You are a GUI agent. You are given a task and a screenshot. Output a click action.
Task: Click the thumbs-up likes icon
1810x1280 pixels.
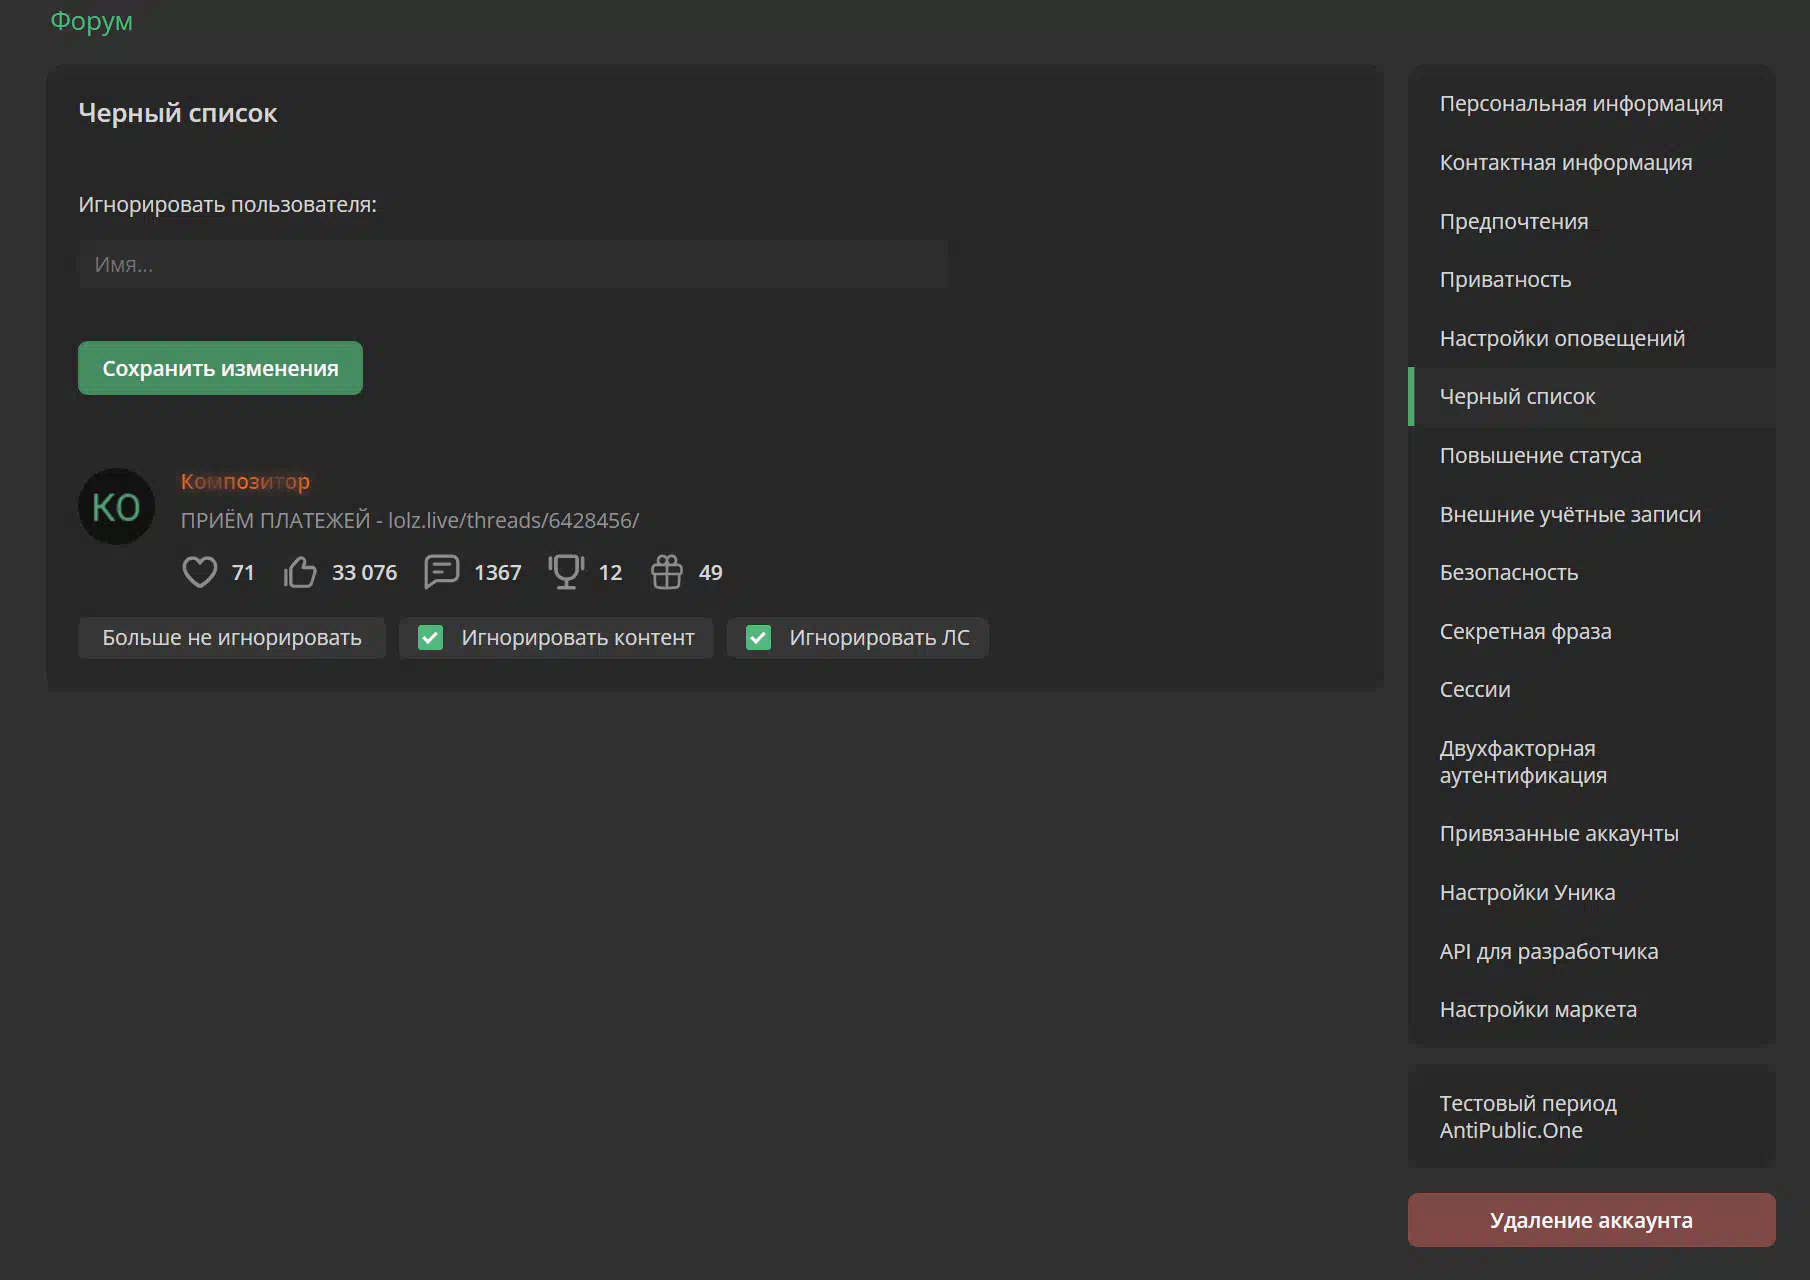point(300,572)
